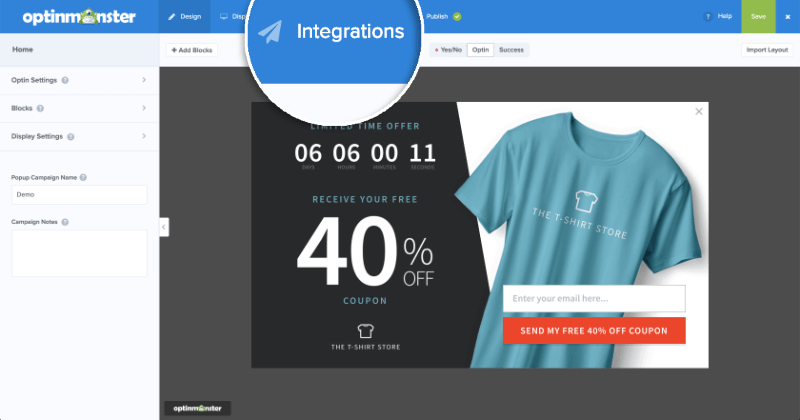
Task: Close the popup preview with X
Action: 698,112
